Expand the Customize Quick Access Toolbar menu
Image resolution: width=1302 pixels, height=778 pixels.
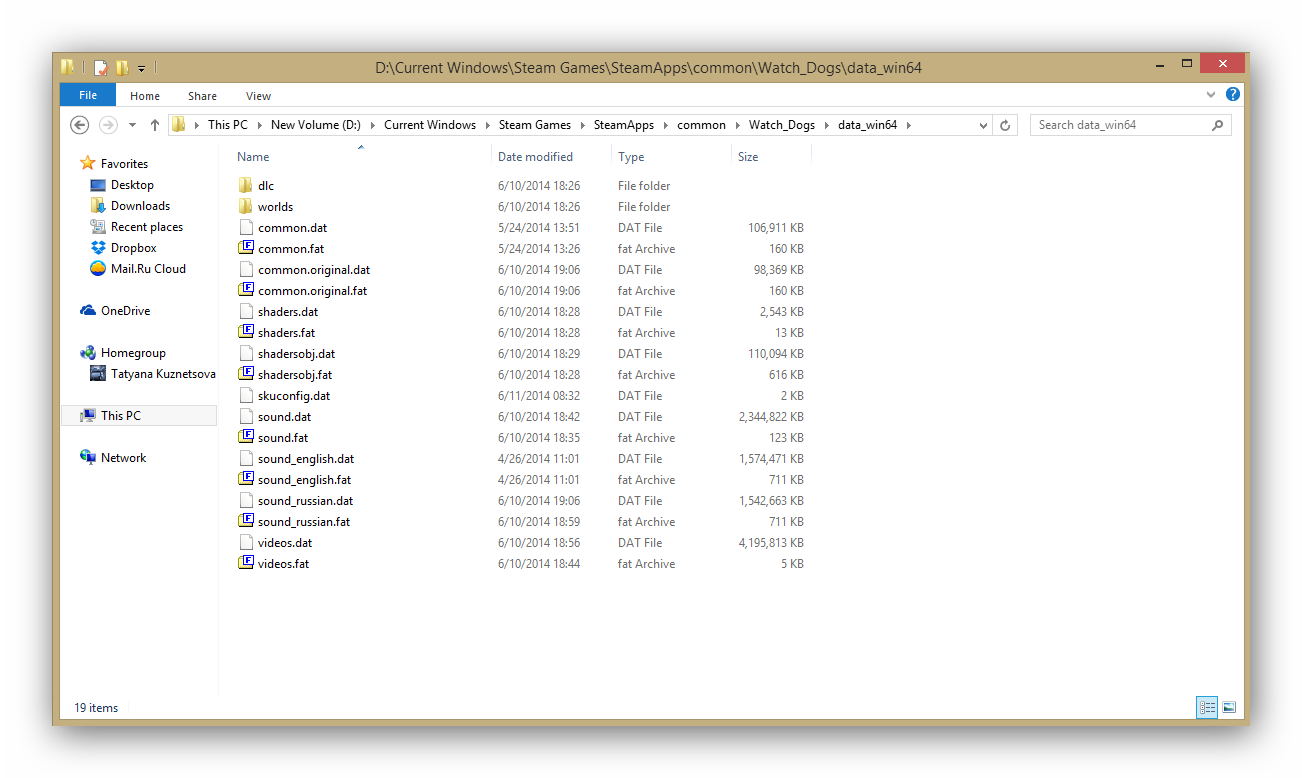coord(142,69)
